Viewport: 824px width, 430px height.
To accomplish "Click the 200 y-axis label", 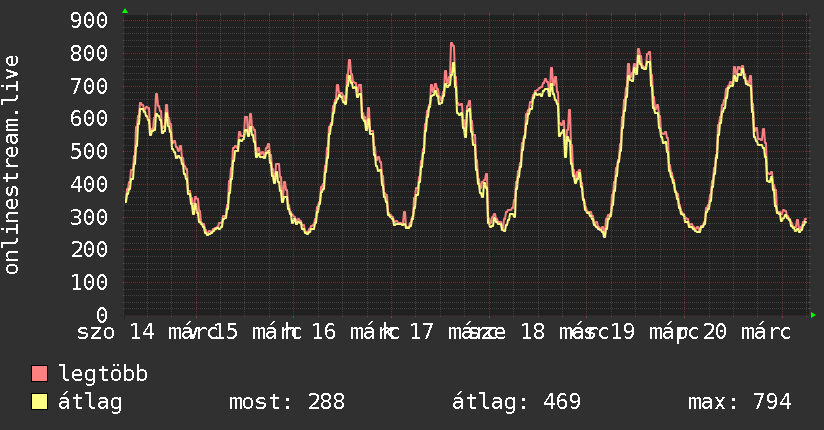I will click(89, 250).
